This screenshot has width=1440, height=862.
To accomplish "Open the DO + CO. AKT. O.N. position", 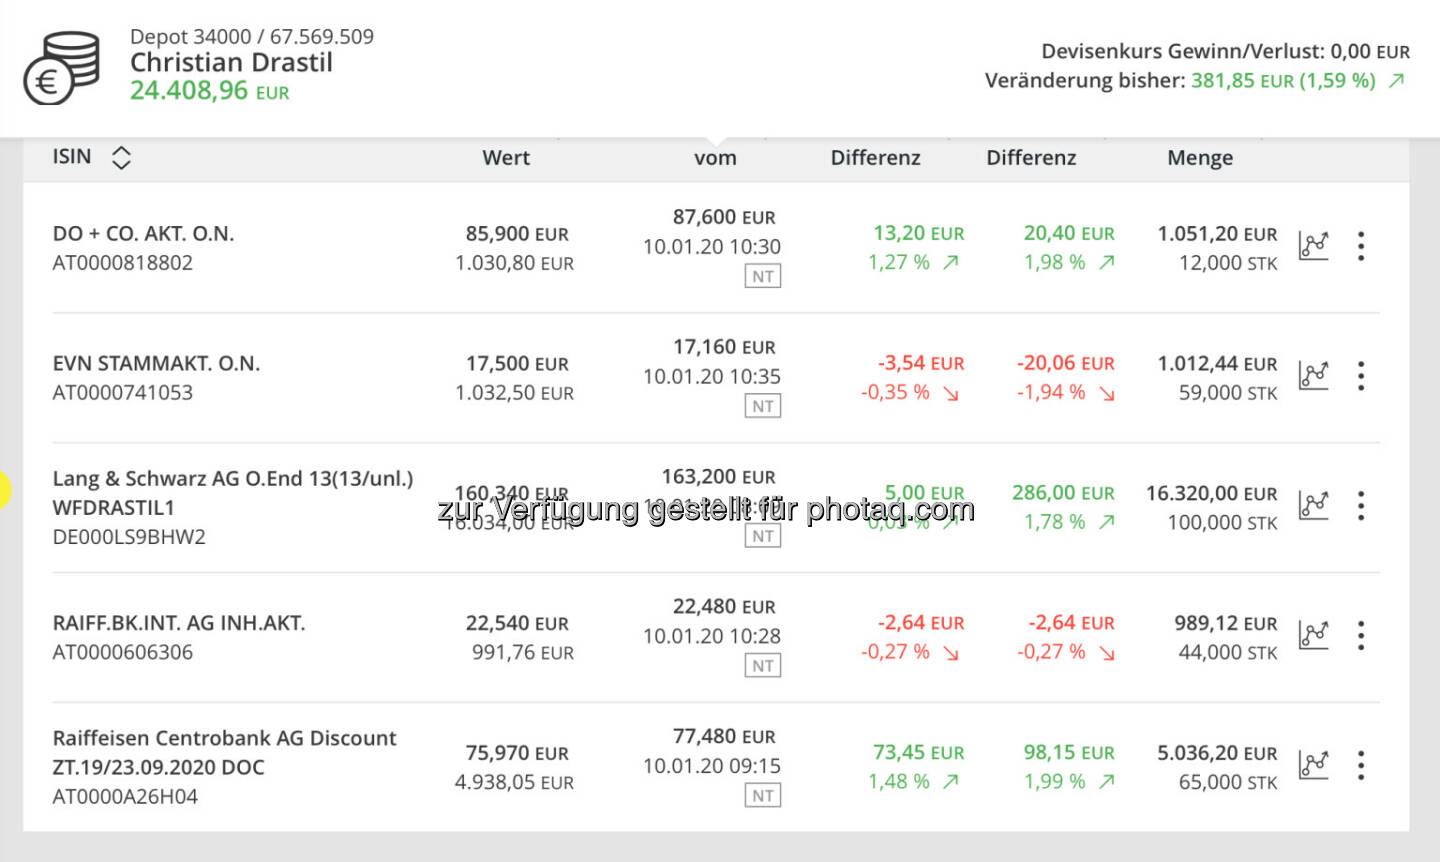I will click(x=143, y=234).
